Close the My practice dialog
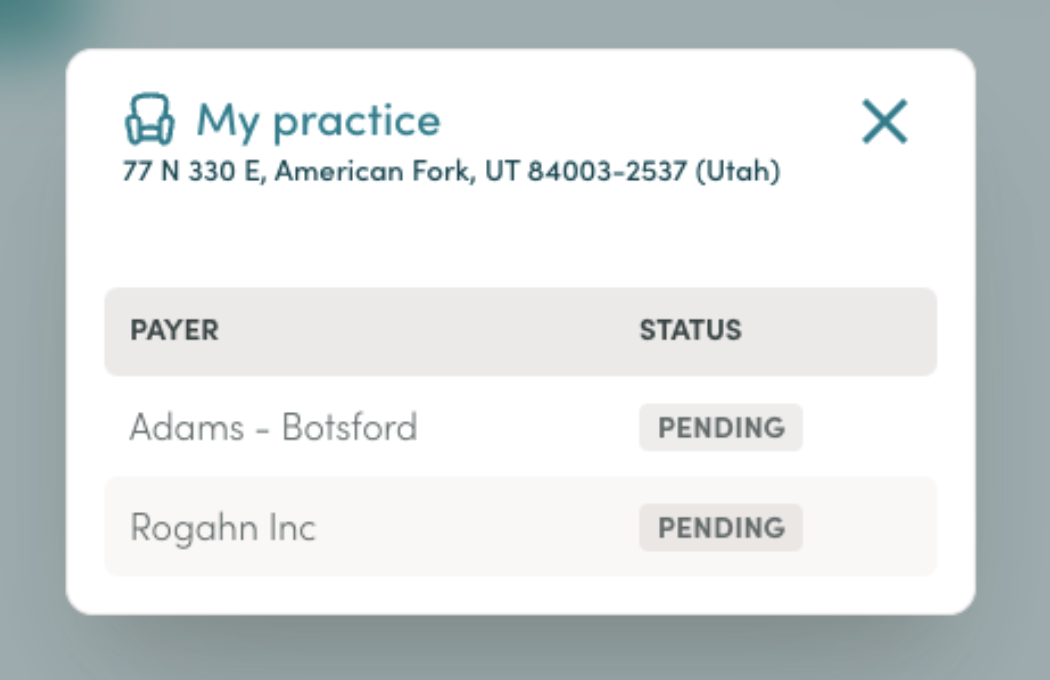This screenshot has height=680, width=1050. (885, 122)
